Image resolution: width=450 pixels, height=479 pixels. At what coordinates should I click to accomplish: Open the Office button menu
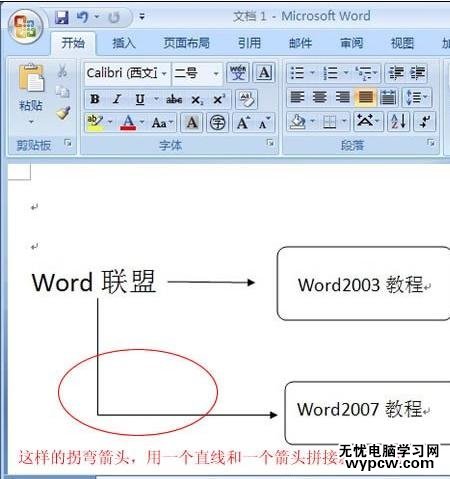coord(26,27)
